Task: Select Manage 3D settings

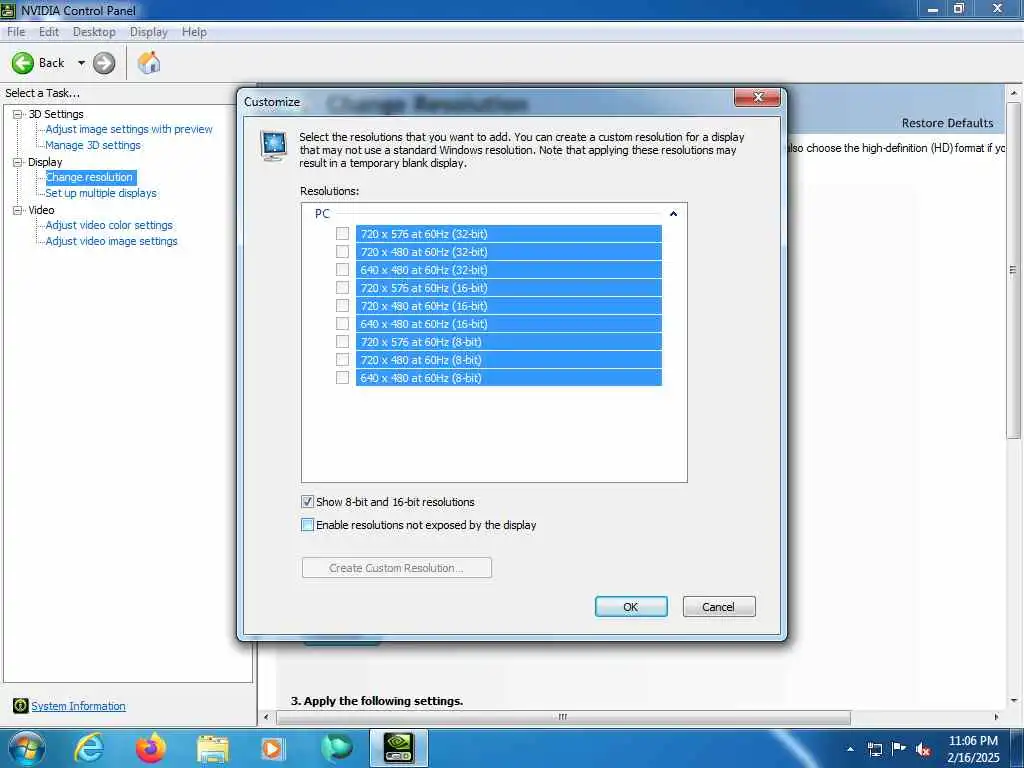Action: 93,145
